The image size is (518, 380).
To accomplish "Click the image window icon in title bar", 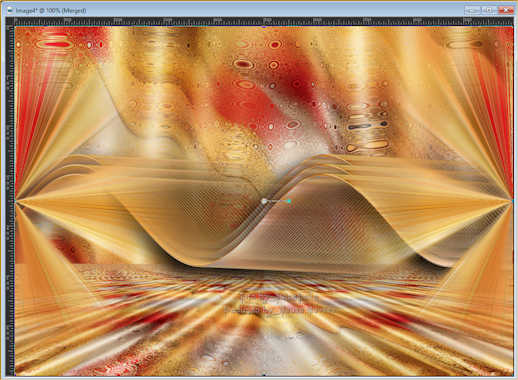I will tap(11, 11).
